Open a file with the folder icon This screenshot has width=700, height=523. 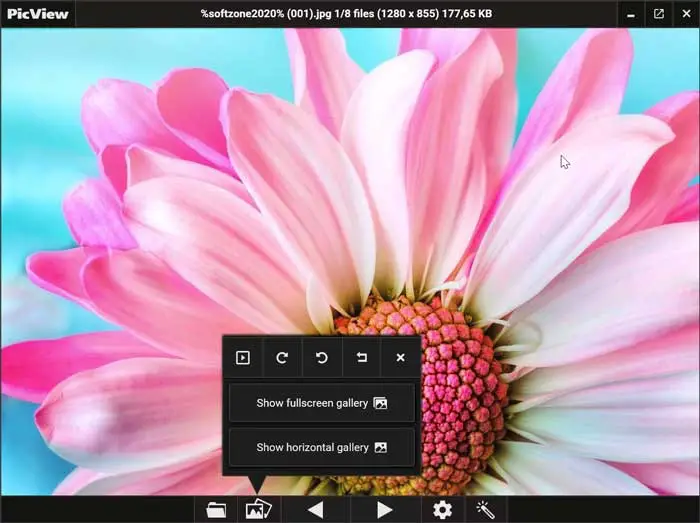(216, 510)
